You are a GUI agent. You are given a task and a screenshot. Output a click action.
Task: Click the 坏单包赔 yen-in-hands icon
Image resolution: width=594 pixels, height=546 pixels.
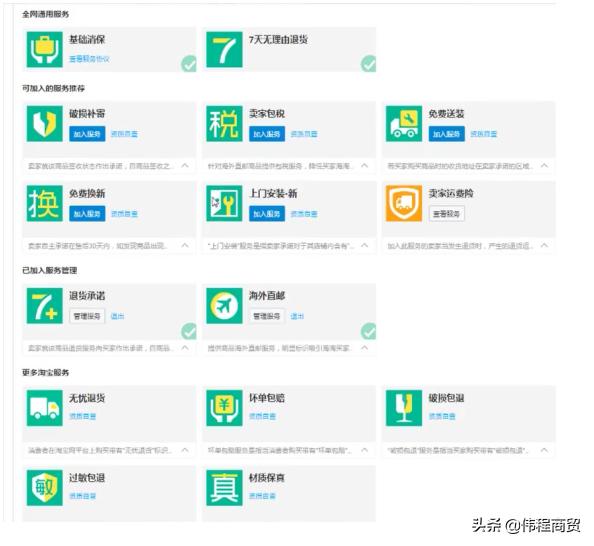click(x=224, y=408)
